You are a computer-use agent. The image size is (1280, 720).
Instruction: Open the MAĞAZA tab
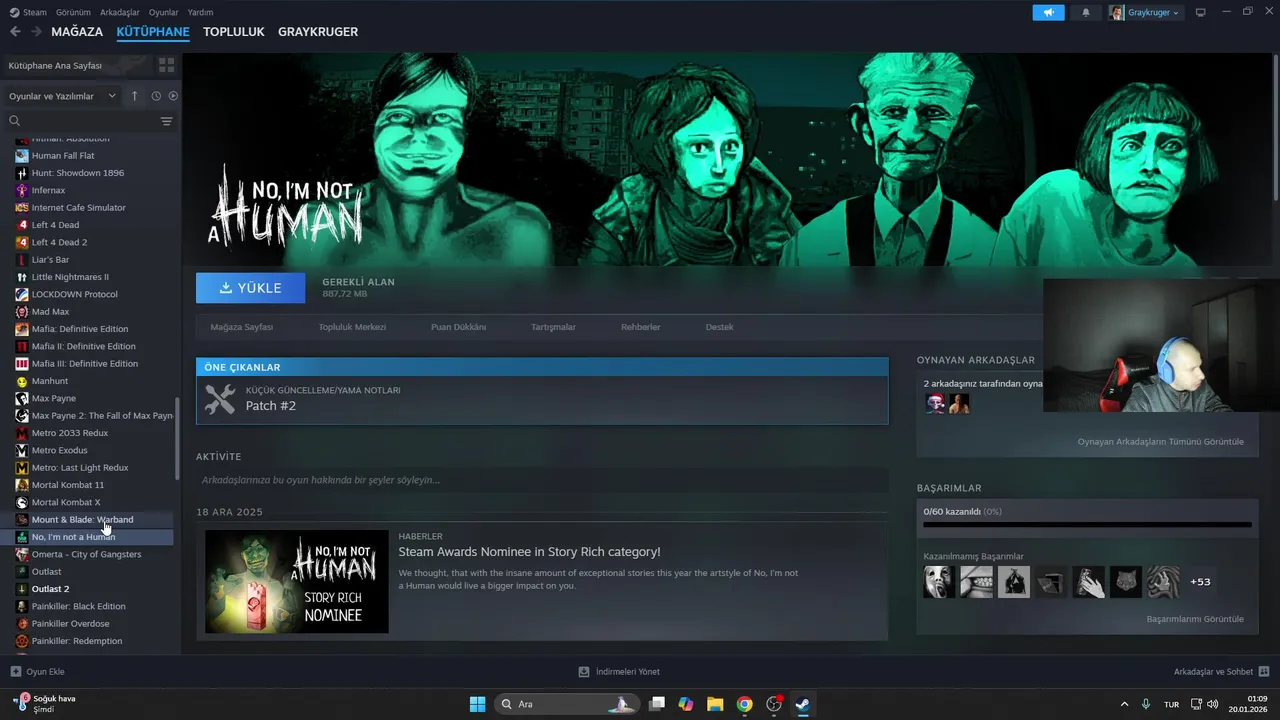(x=77, y=32)
